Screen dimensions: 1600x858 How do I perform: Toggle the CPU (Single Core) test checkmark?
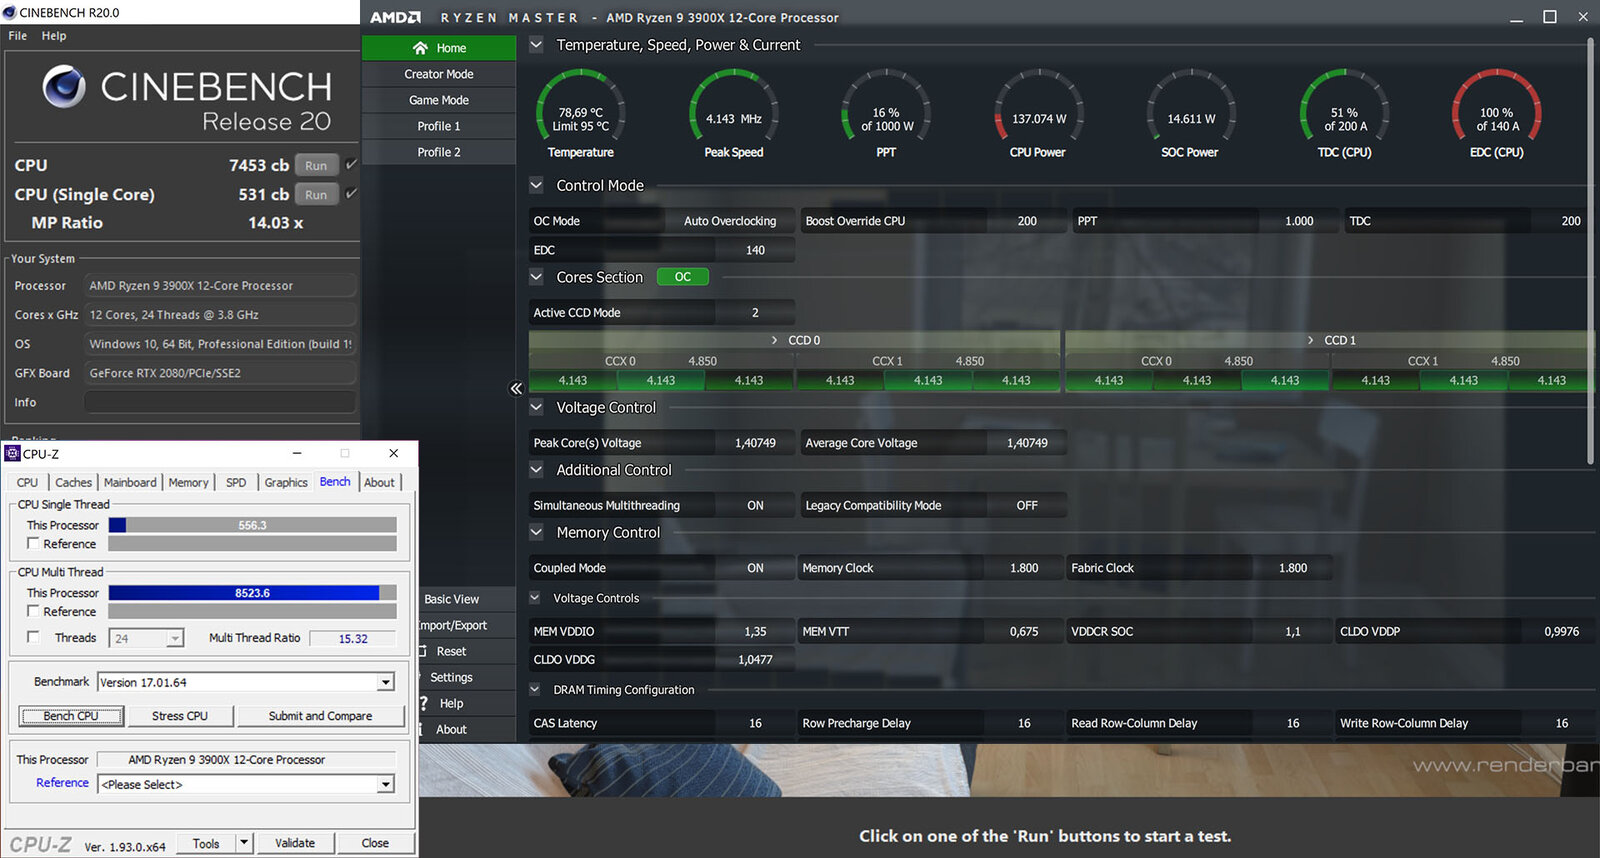click(351, 194)
